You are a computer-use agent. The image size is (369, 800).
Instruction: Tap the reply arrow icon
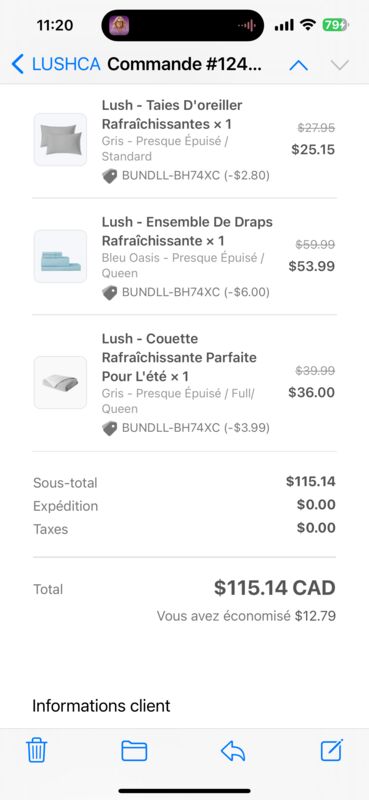point(233,751)
